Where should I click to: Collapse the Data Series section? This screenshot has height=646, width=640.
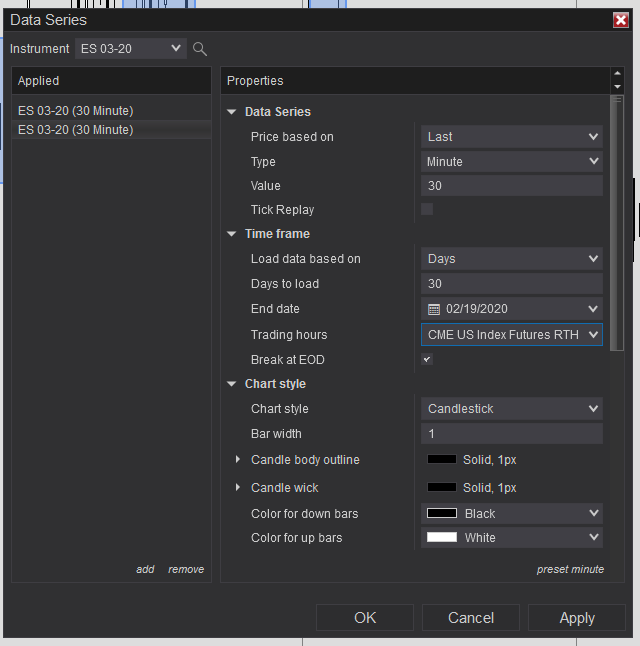point(232,112)
